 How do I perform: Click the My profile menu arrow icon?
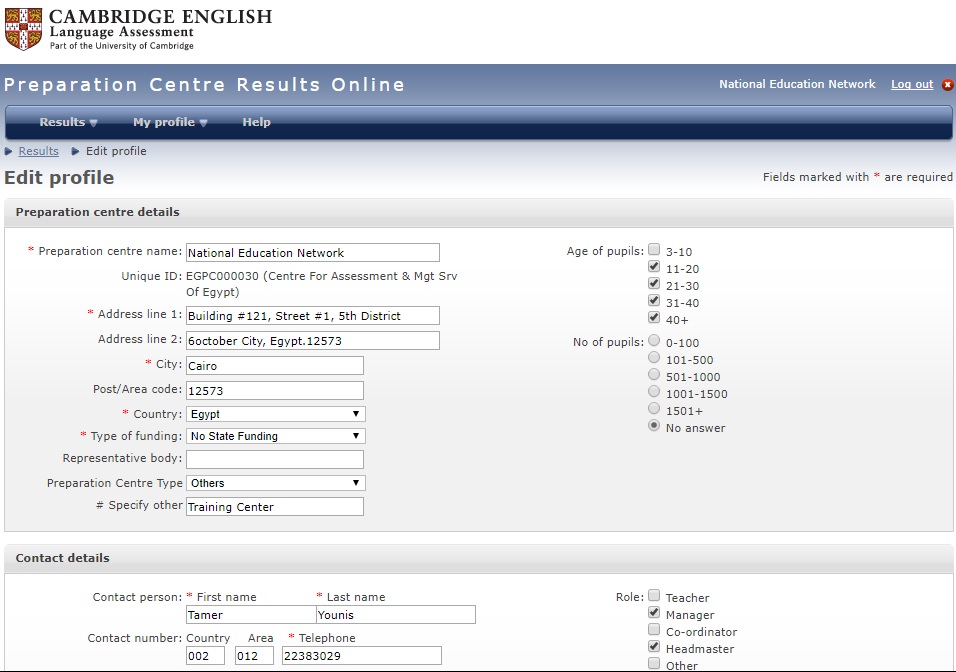(204, 123)
